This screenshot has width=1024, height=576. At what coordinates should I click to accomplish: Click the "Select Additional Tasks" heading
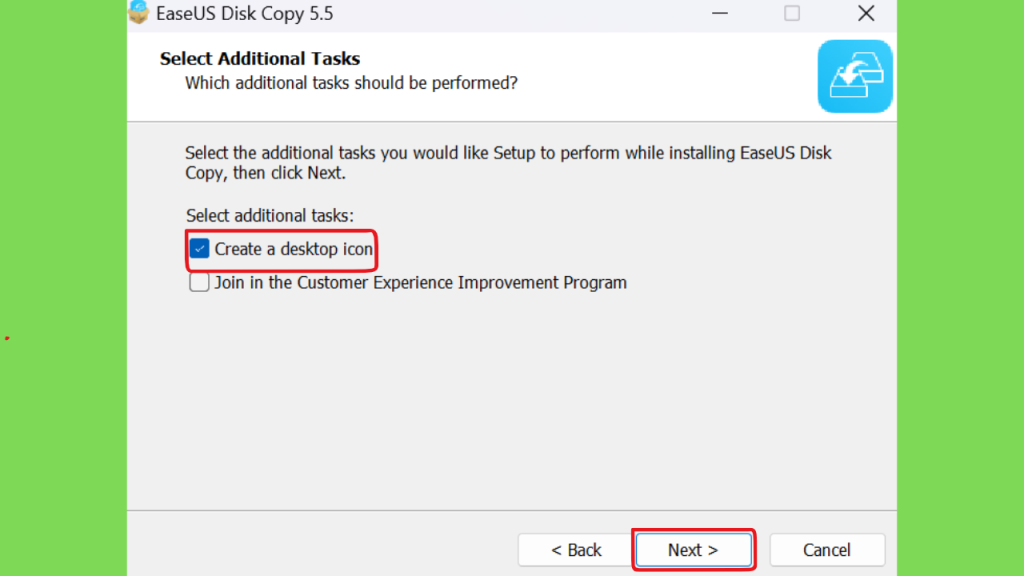[260, 59]
